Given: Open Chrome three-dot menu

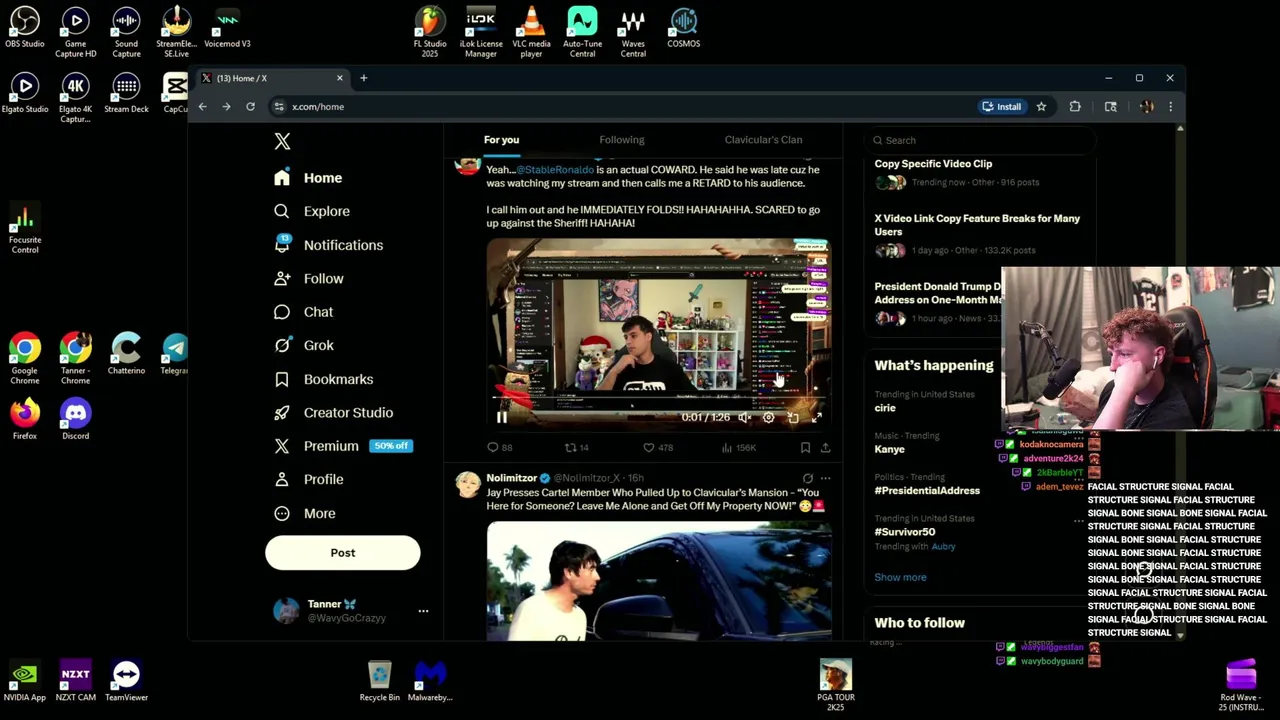Looking at the screenshot, I should pyautogui.click(x=1170, y=106).
